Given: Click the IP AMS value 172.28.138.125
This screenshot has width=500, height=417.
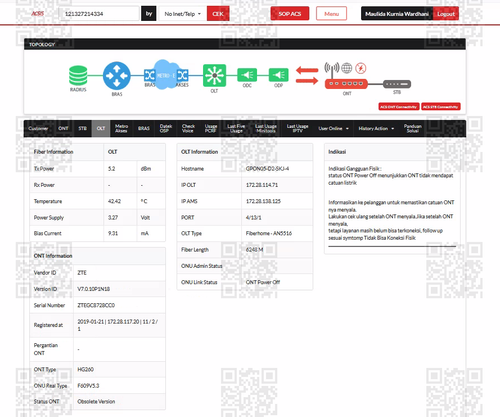Looking at the screenshot, I should coord(263,201).
